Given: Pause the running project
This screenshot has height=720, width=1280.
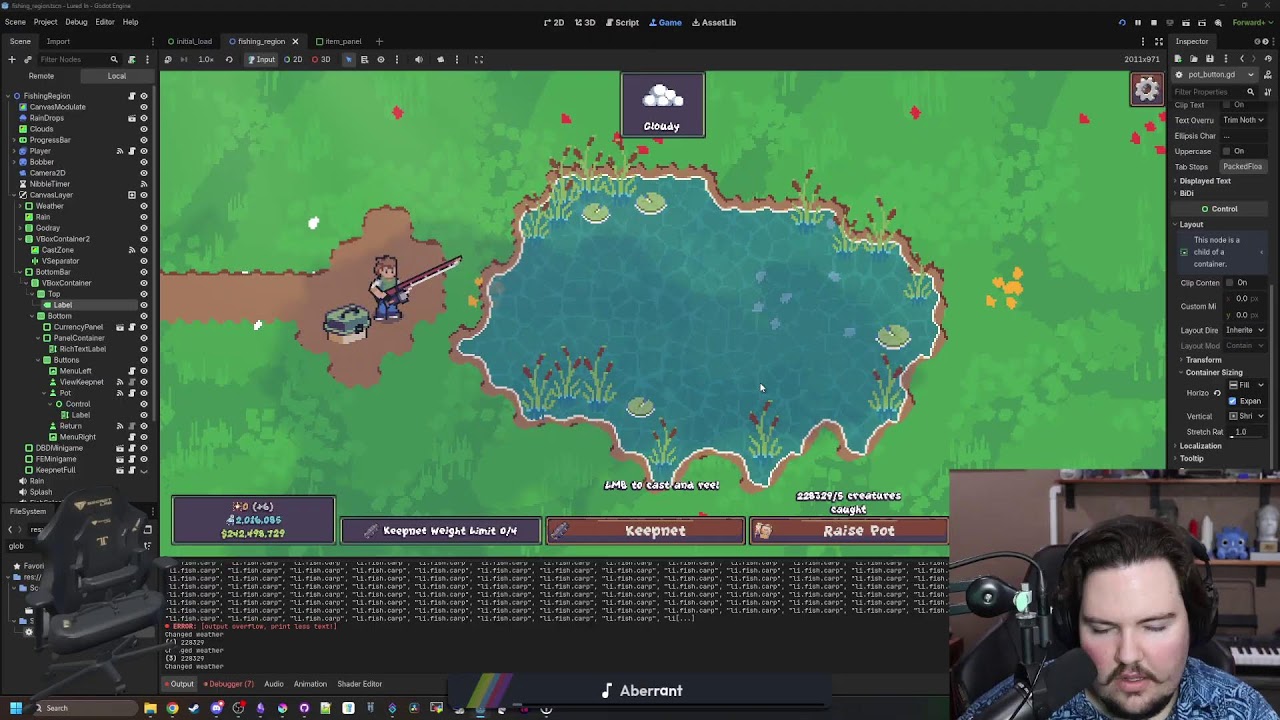Looking at the screenshot, I should (1138, 22).
